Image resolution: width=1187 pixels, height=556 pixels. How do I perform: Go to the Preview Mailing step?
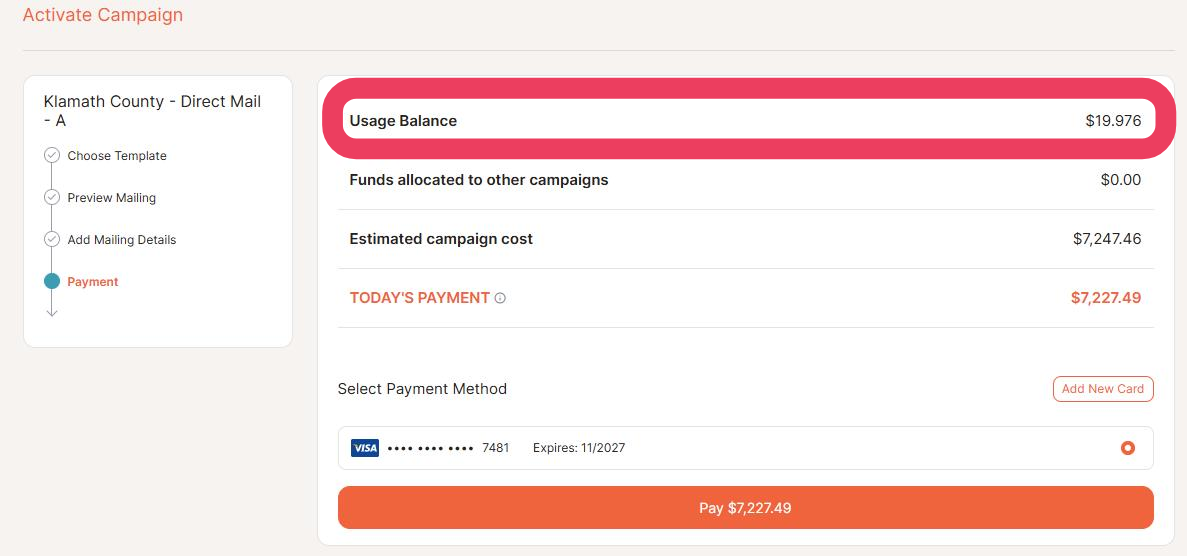[111, 198]
